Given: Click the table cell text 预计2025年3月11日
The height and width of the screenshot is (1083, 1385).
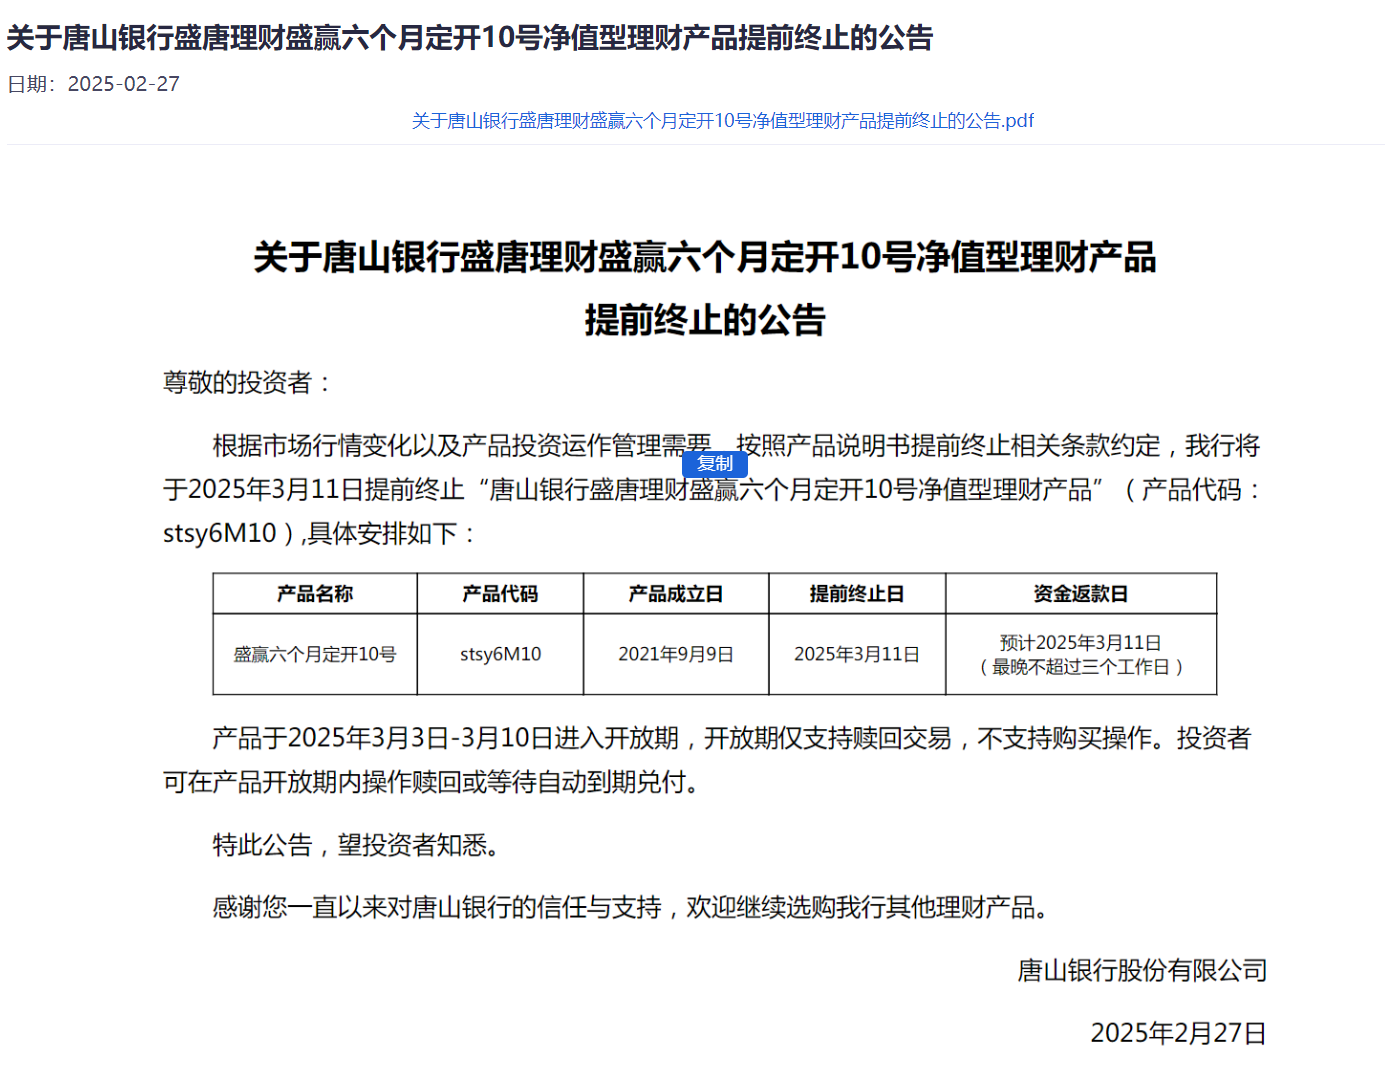Looking at the screenshot, I should click(x=1081, y=643).
